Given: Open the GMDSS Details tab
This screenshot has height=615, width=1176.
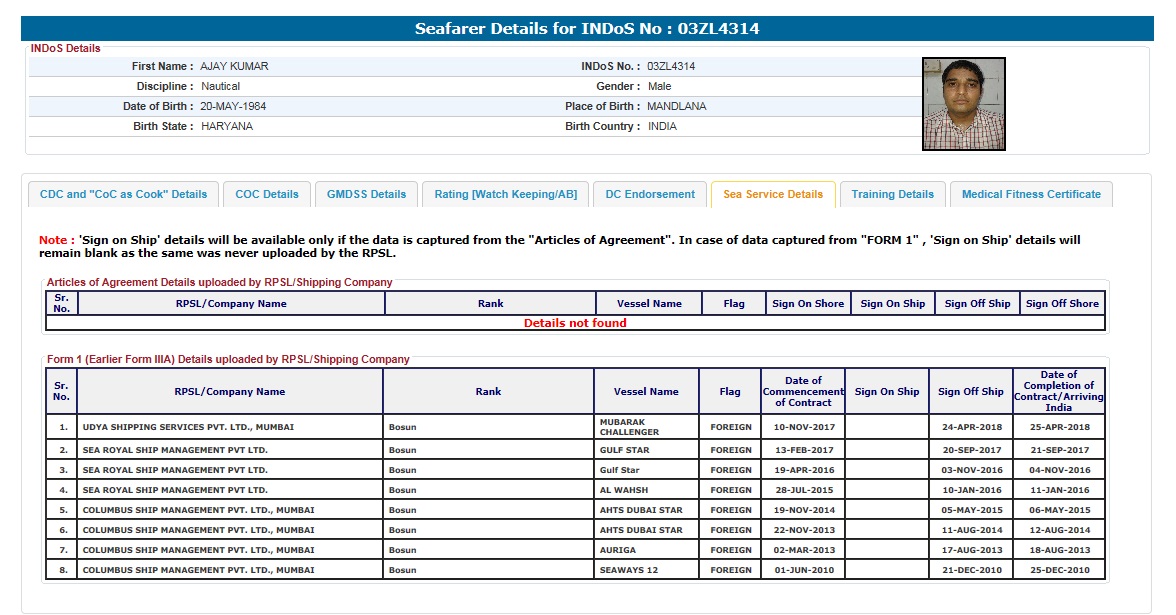Looking at the screenshot, I should (x=366, y=194).
